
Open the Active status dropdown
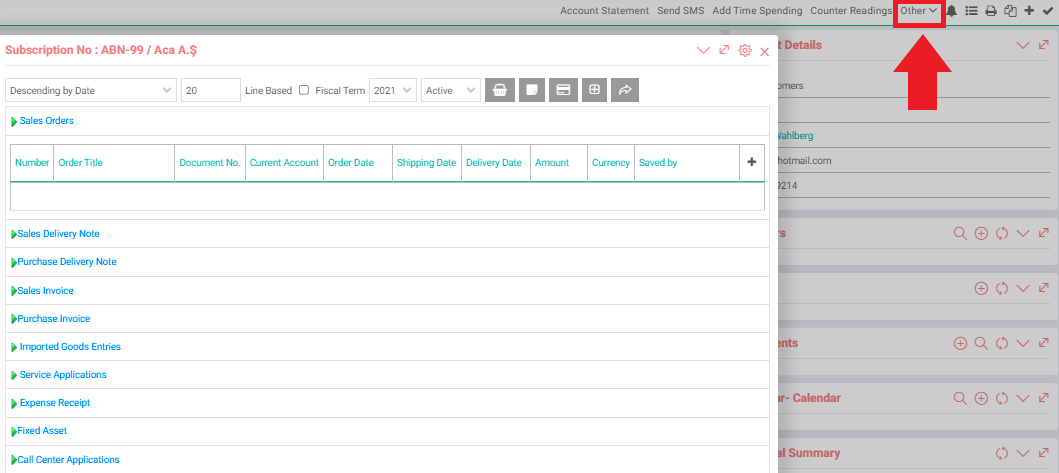click(450, 90)
